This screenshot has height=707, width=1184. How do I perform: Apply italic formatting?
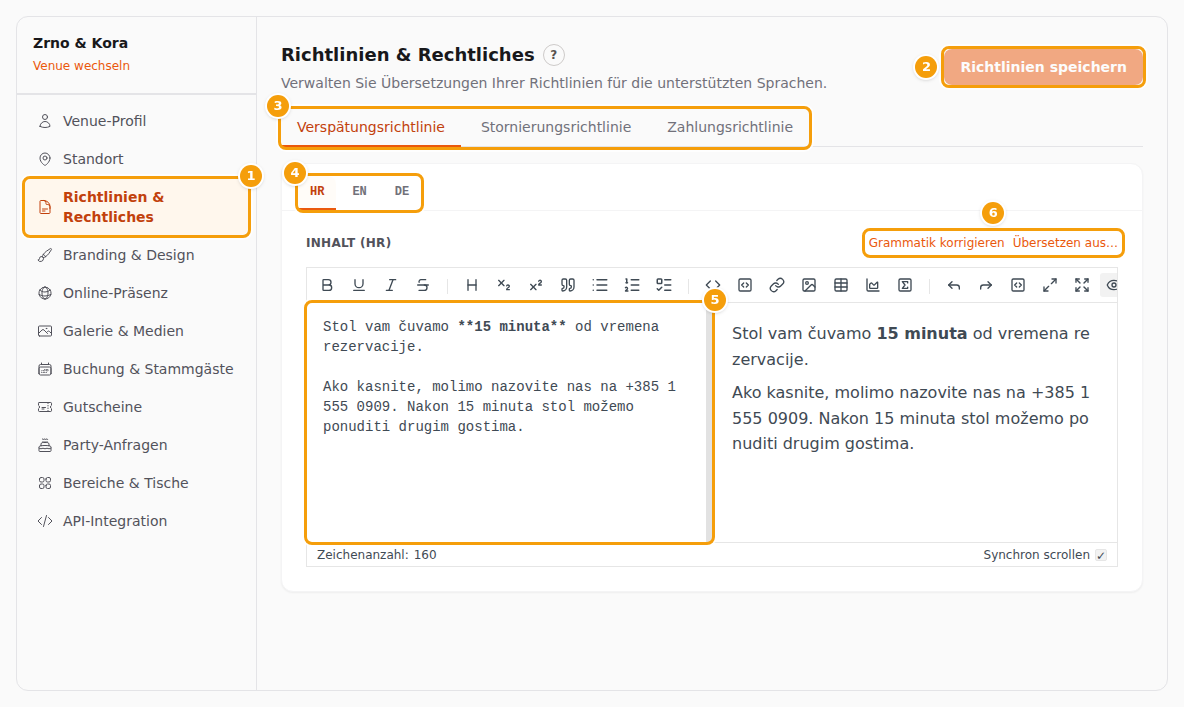pos(390,285)
